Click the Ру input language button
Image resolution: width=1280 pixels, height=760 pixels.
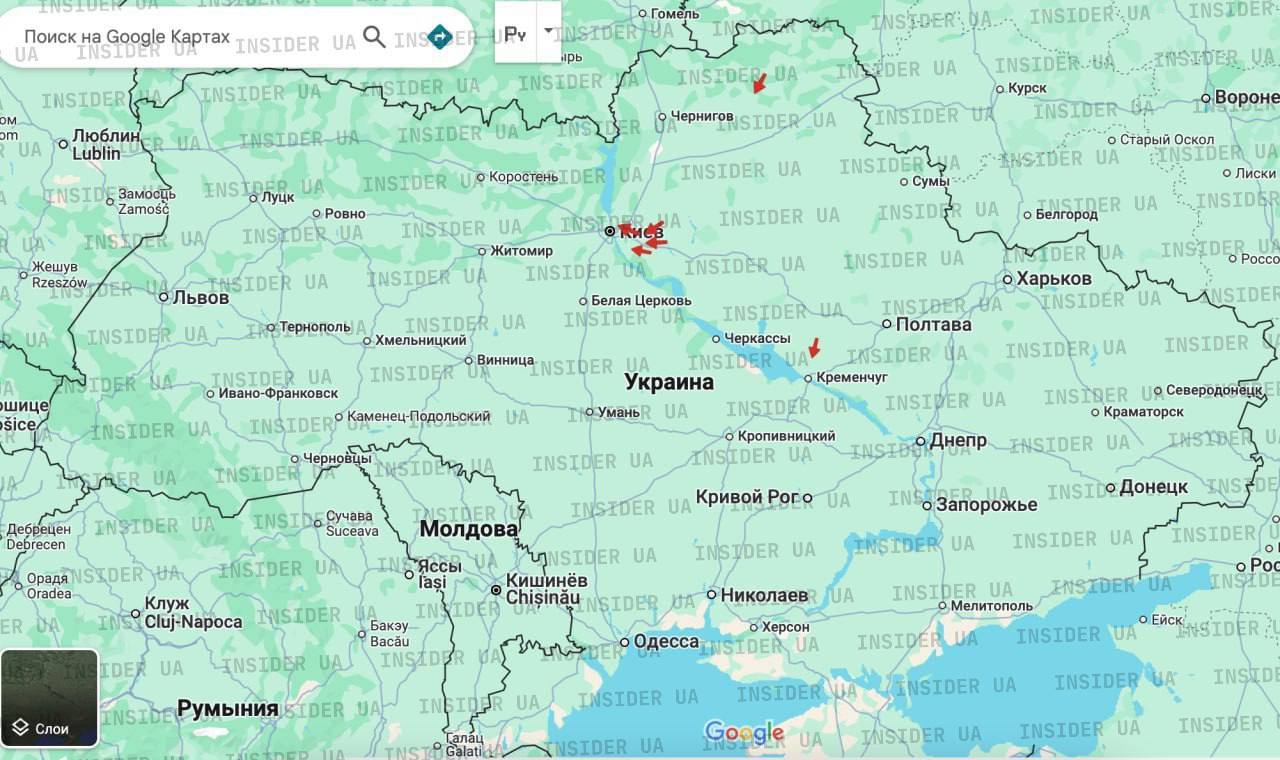[515, 33]
